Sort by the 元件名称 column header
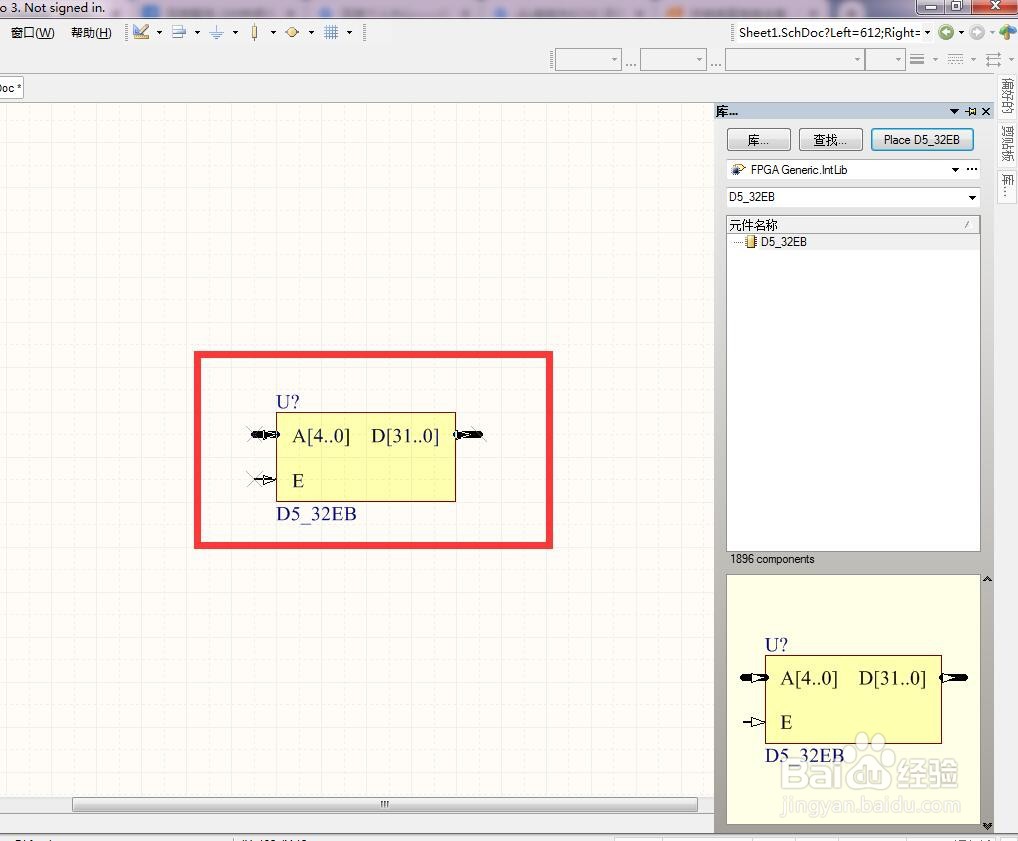This screenshot has width=1018, height=841. point(852,225)
